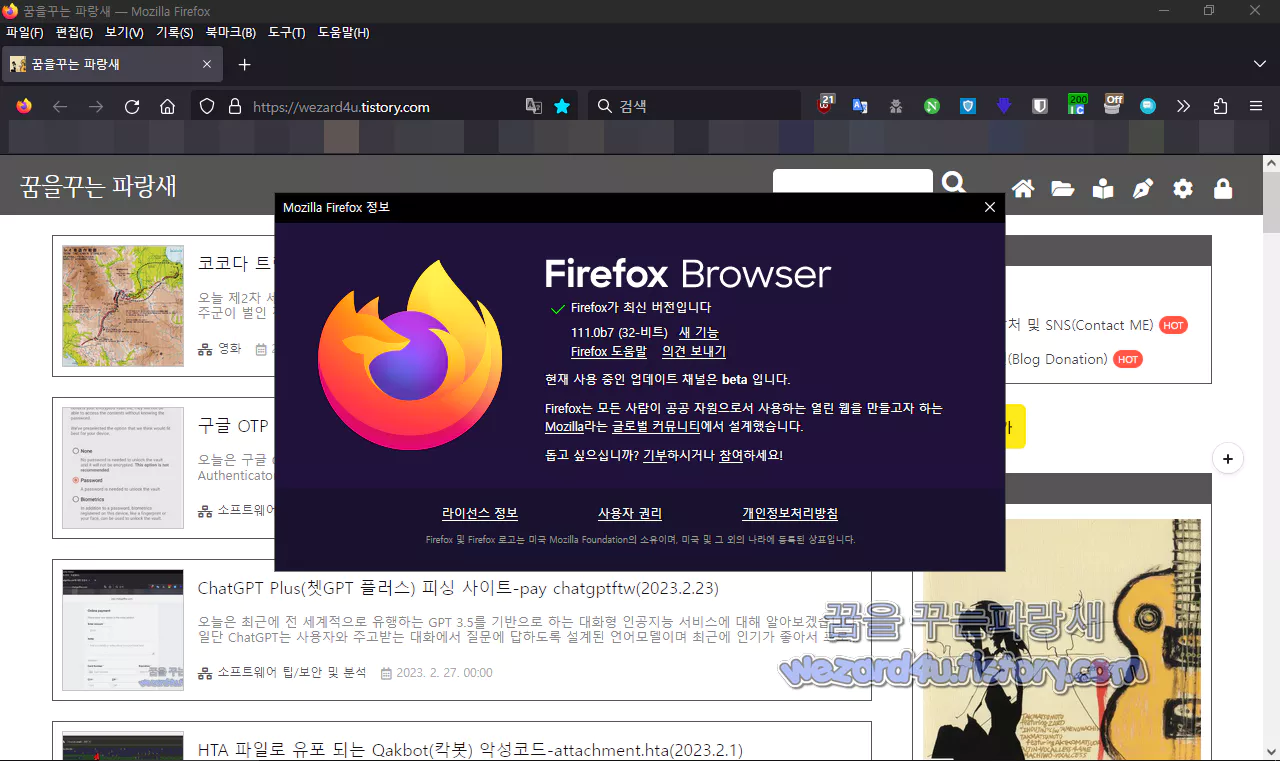Open a new tab with the plus button

point(244,64)
